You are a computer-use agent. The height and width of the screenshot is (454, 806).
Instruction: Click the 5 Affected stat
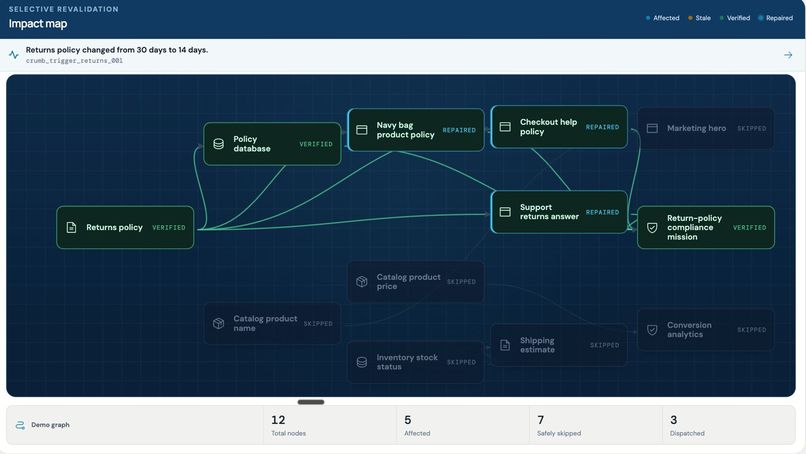[x=463, y=425]
